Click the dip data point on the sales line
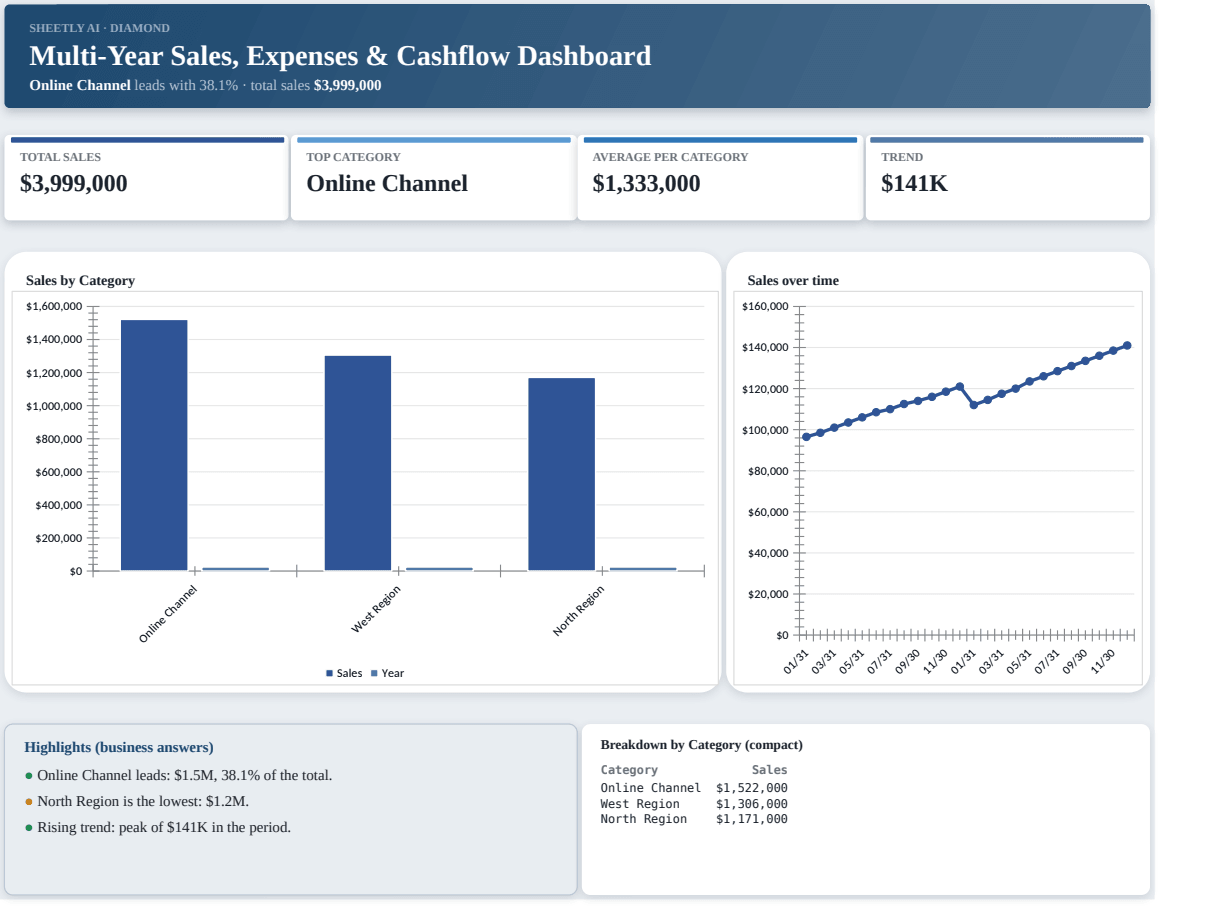The height and width of the screenshot is (922, 1227). point(974,404)
